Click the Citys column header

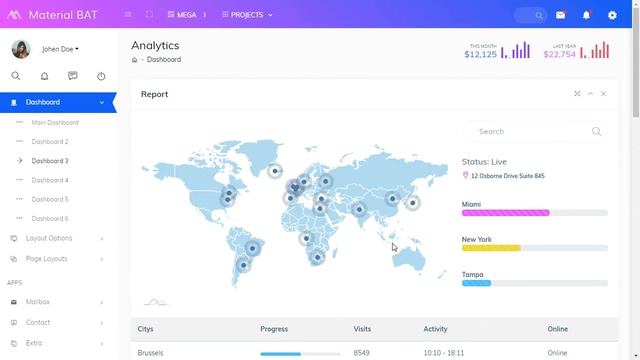[145, 329]
